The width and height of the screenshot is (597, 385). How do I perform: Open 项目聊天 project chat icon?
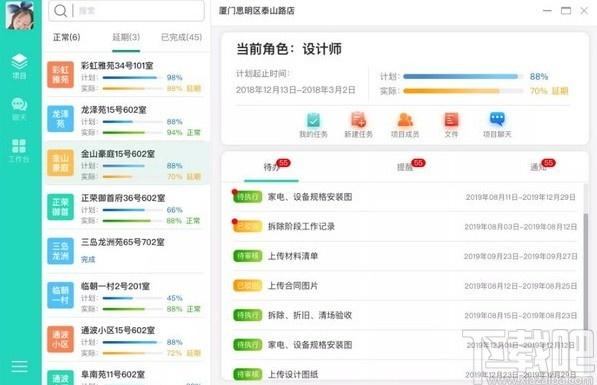click(497, 125)
